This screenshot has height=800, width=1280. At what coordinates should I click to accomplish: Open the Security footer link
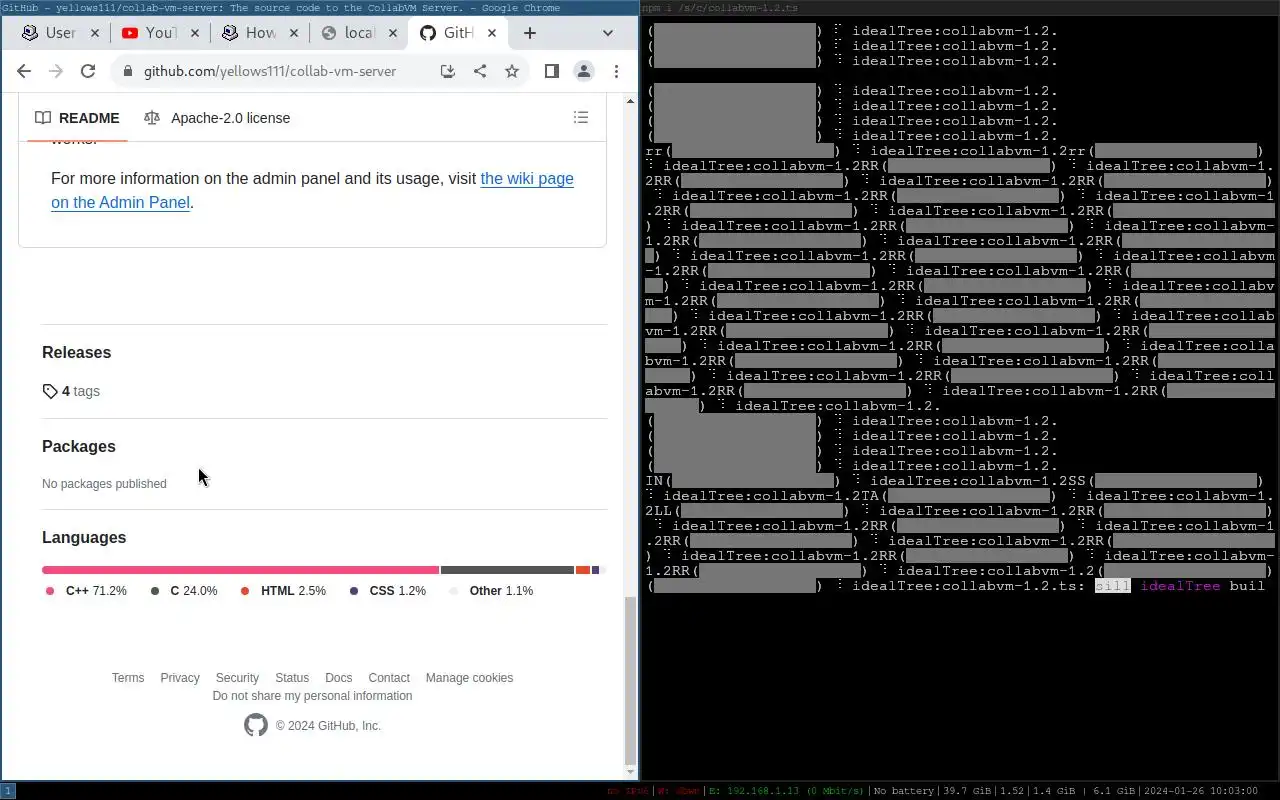click(x=237, y=677)
